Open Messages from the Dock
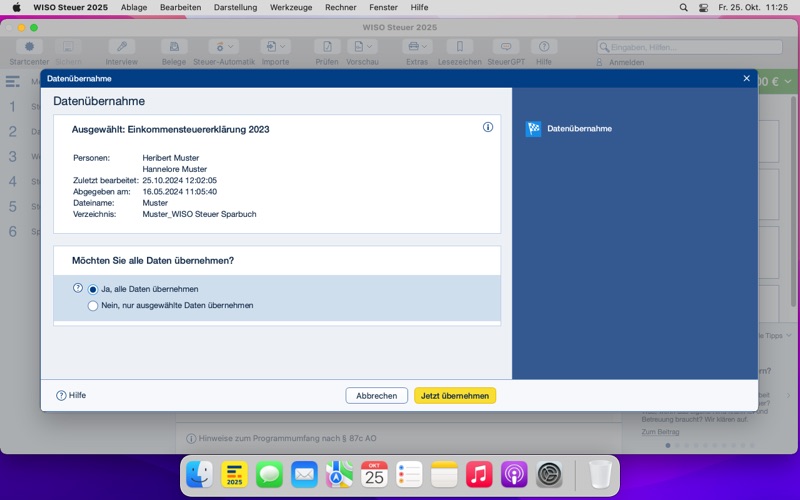This screenshot has height=500, width=800. tap(269, 474)
